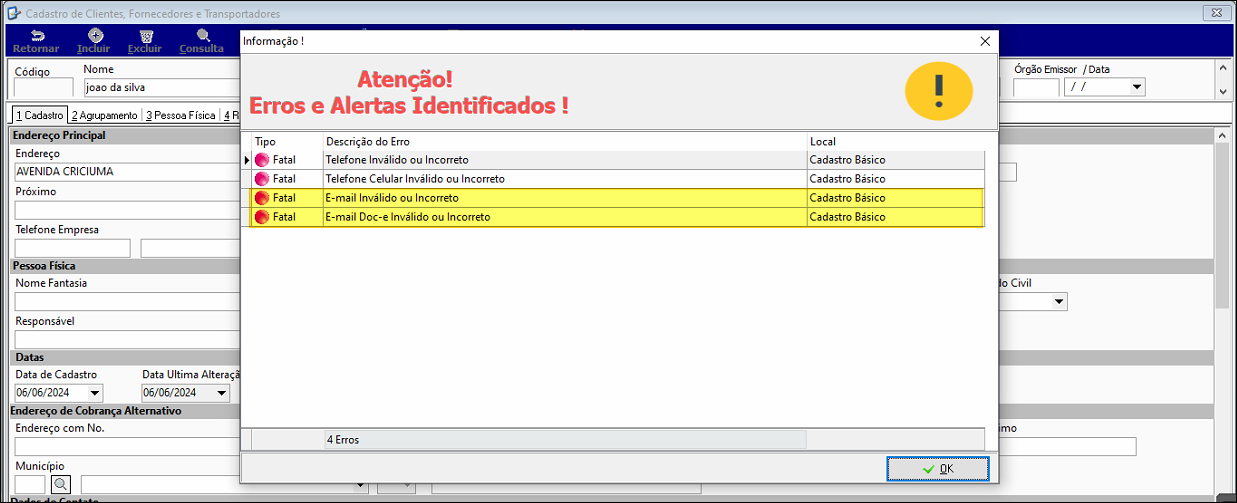Click Cadastro Básico in the Telefone Inválido row

(847, 160)
